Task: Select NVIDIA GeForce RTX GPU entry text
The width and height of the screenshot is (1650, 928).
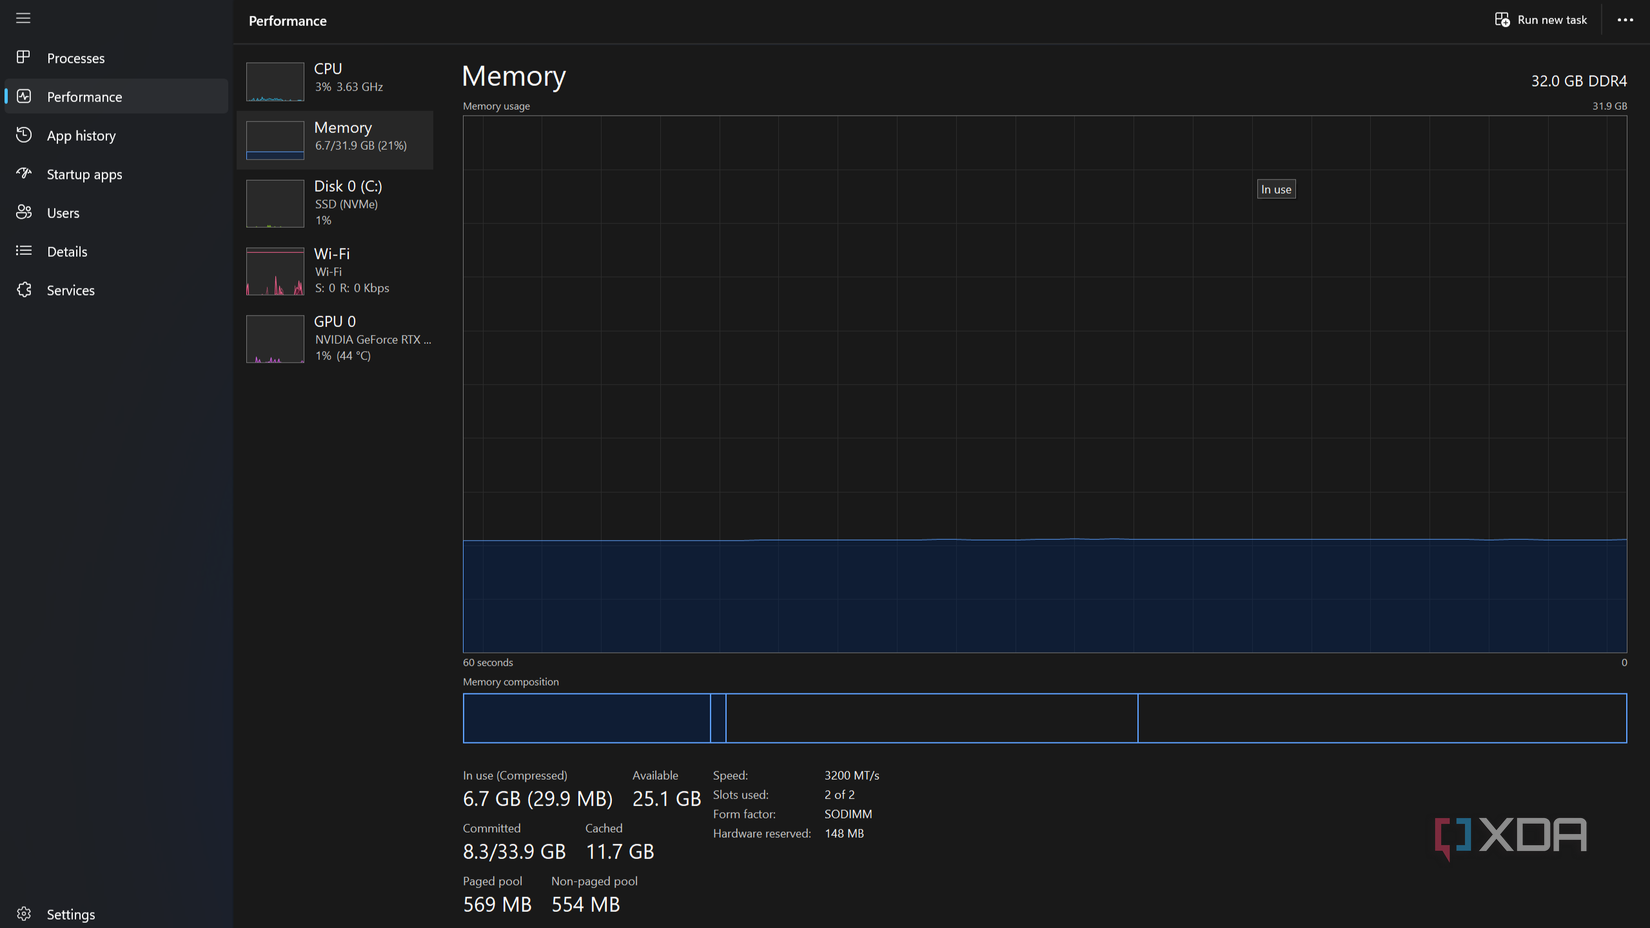Action: [373, 339]
